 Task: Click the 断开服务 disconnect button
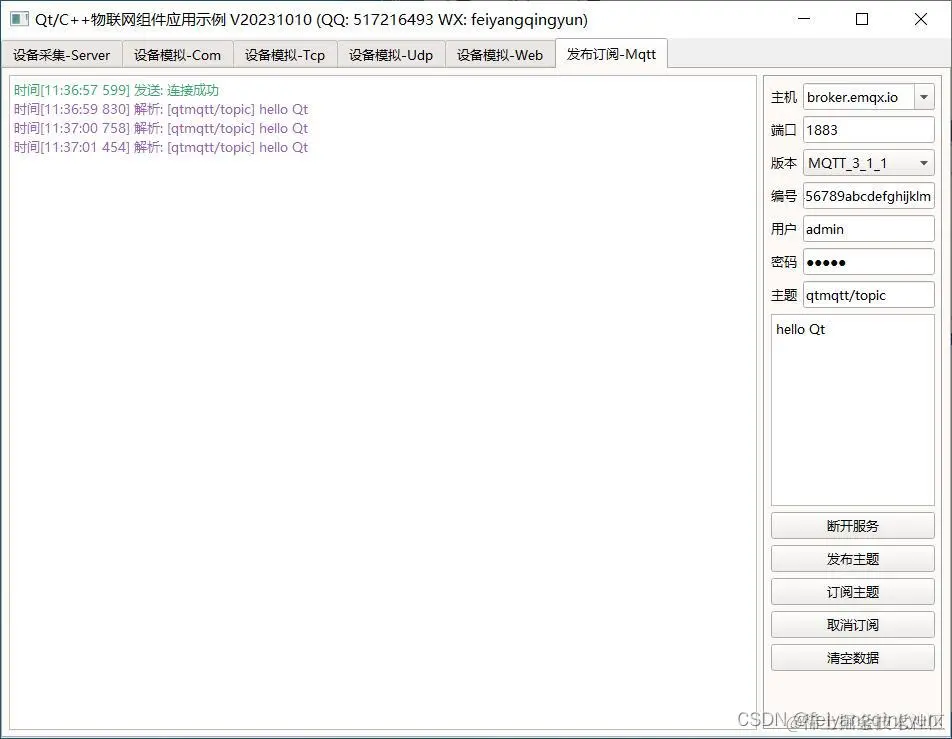pos(852,525)
